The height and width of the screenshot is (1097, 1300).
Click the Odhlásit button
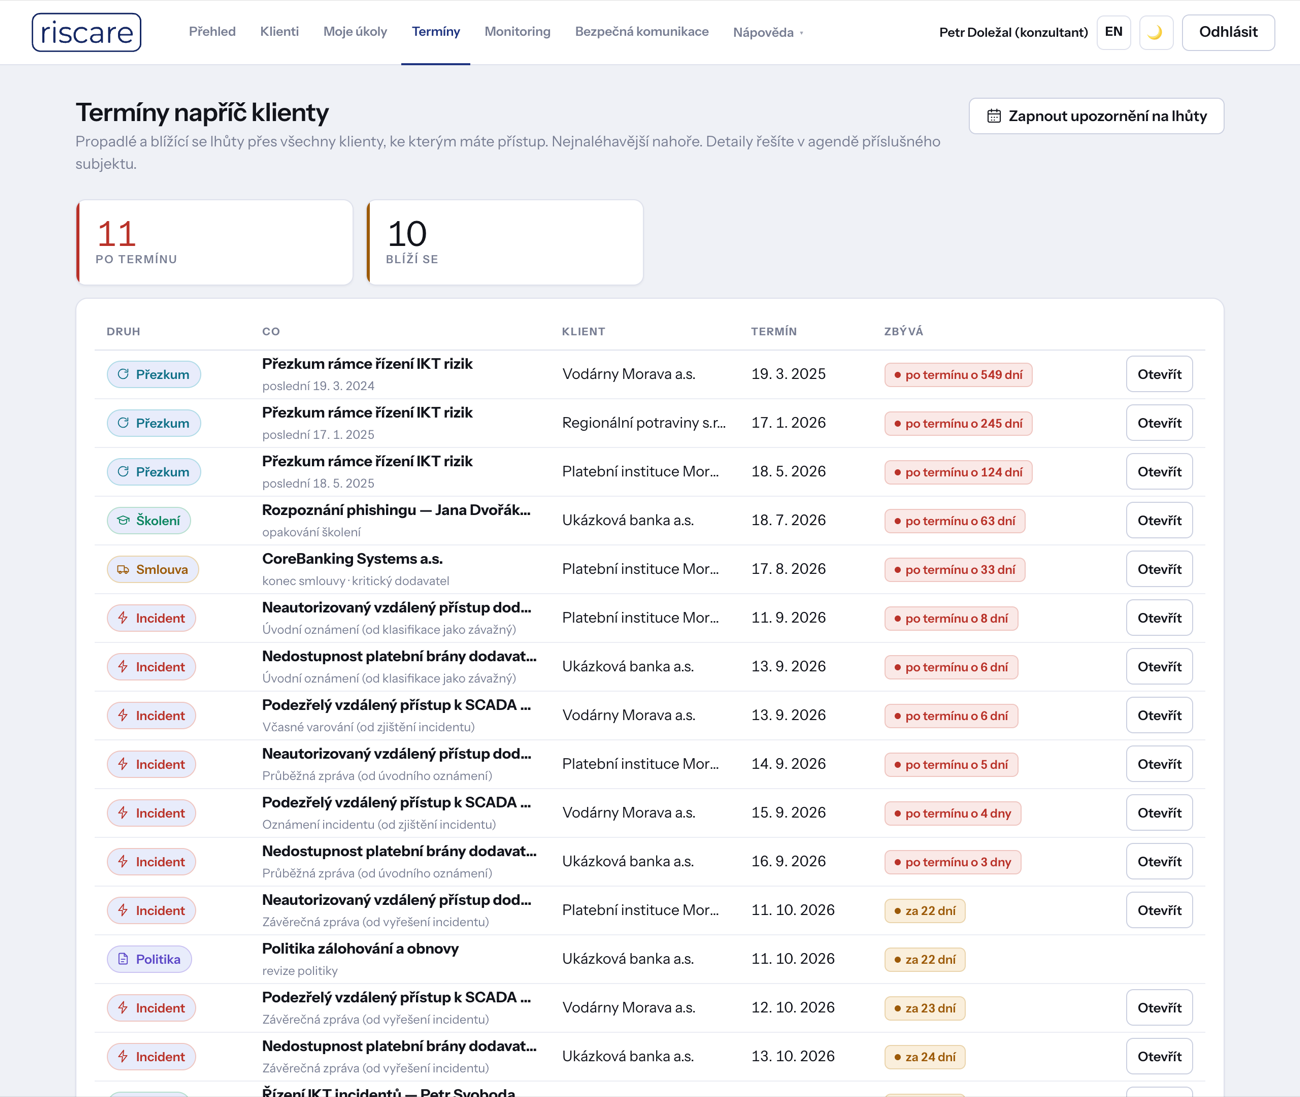coord(1228,32)
